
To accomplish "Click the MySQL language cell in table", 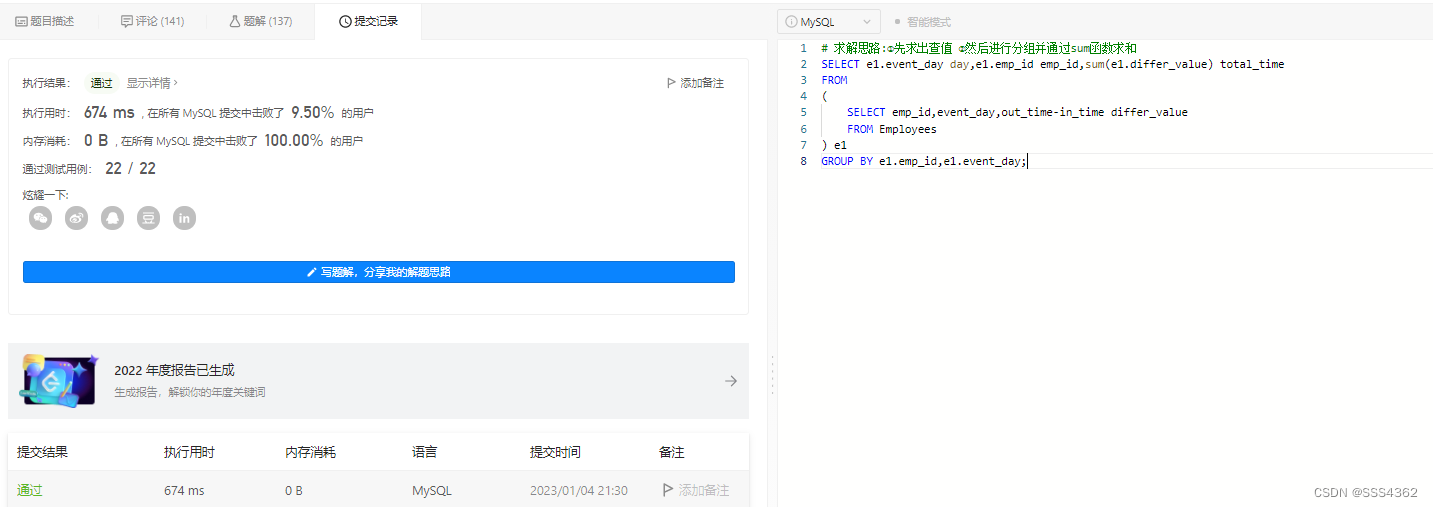I will pos(432,490).
